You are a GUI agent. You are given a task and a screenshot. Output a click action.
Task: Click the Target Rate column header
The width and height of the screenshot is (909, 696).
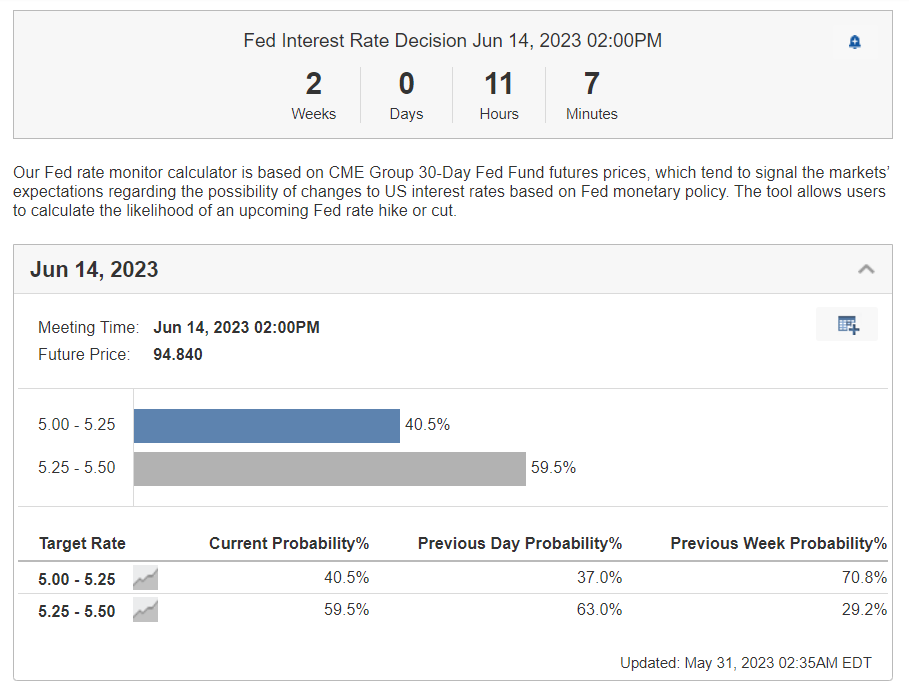pyautogui.click(x=82, y=544)
